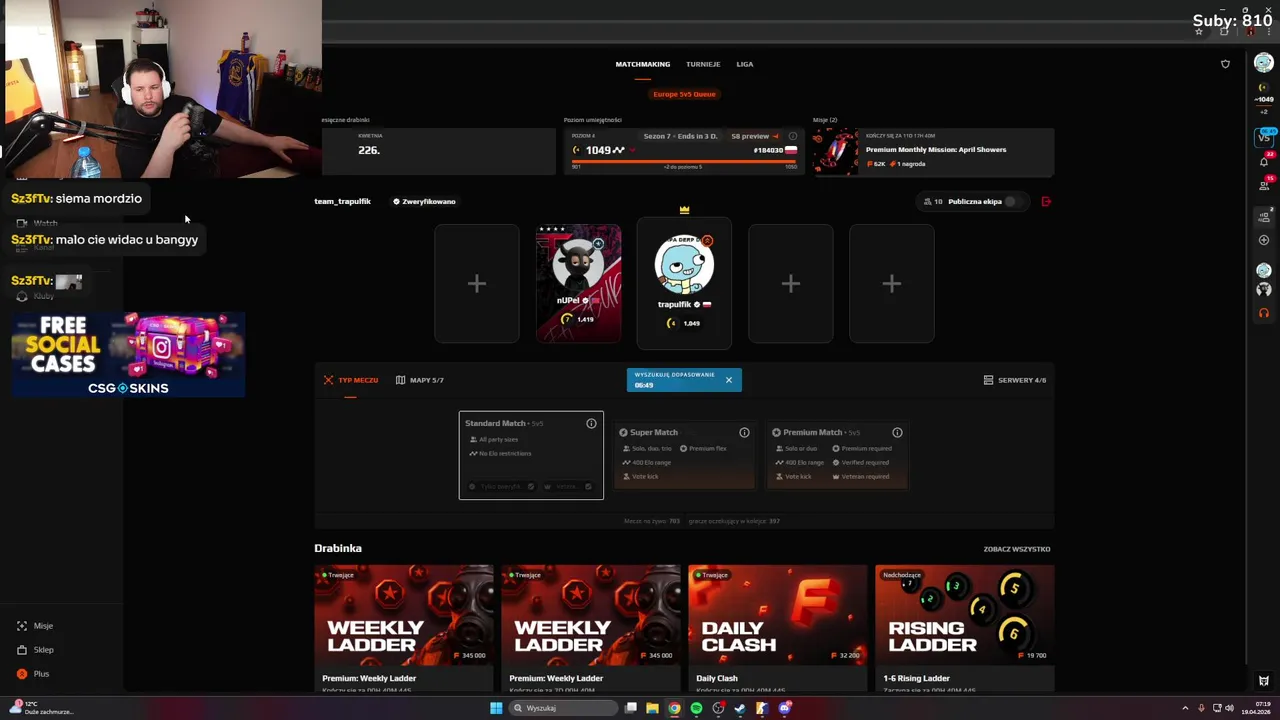Cancel match search with the X

pyautogui.click(x=729, y=380)
